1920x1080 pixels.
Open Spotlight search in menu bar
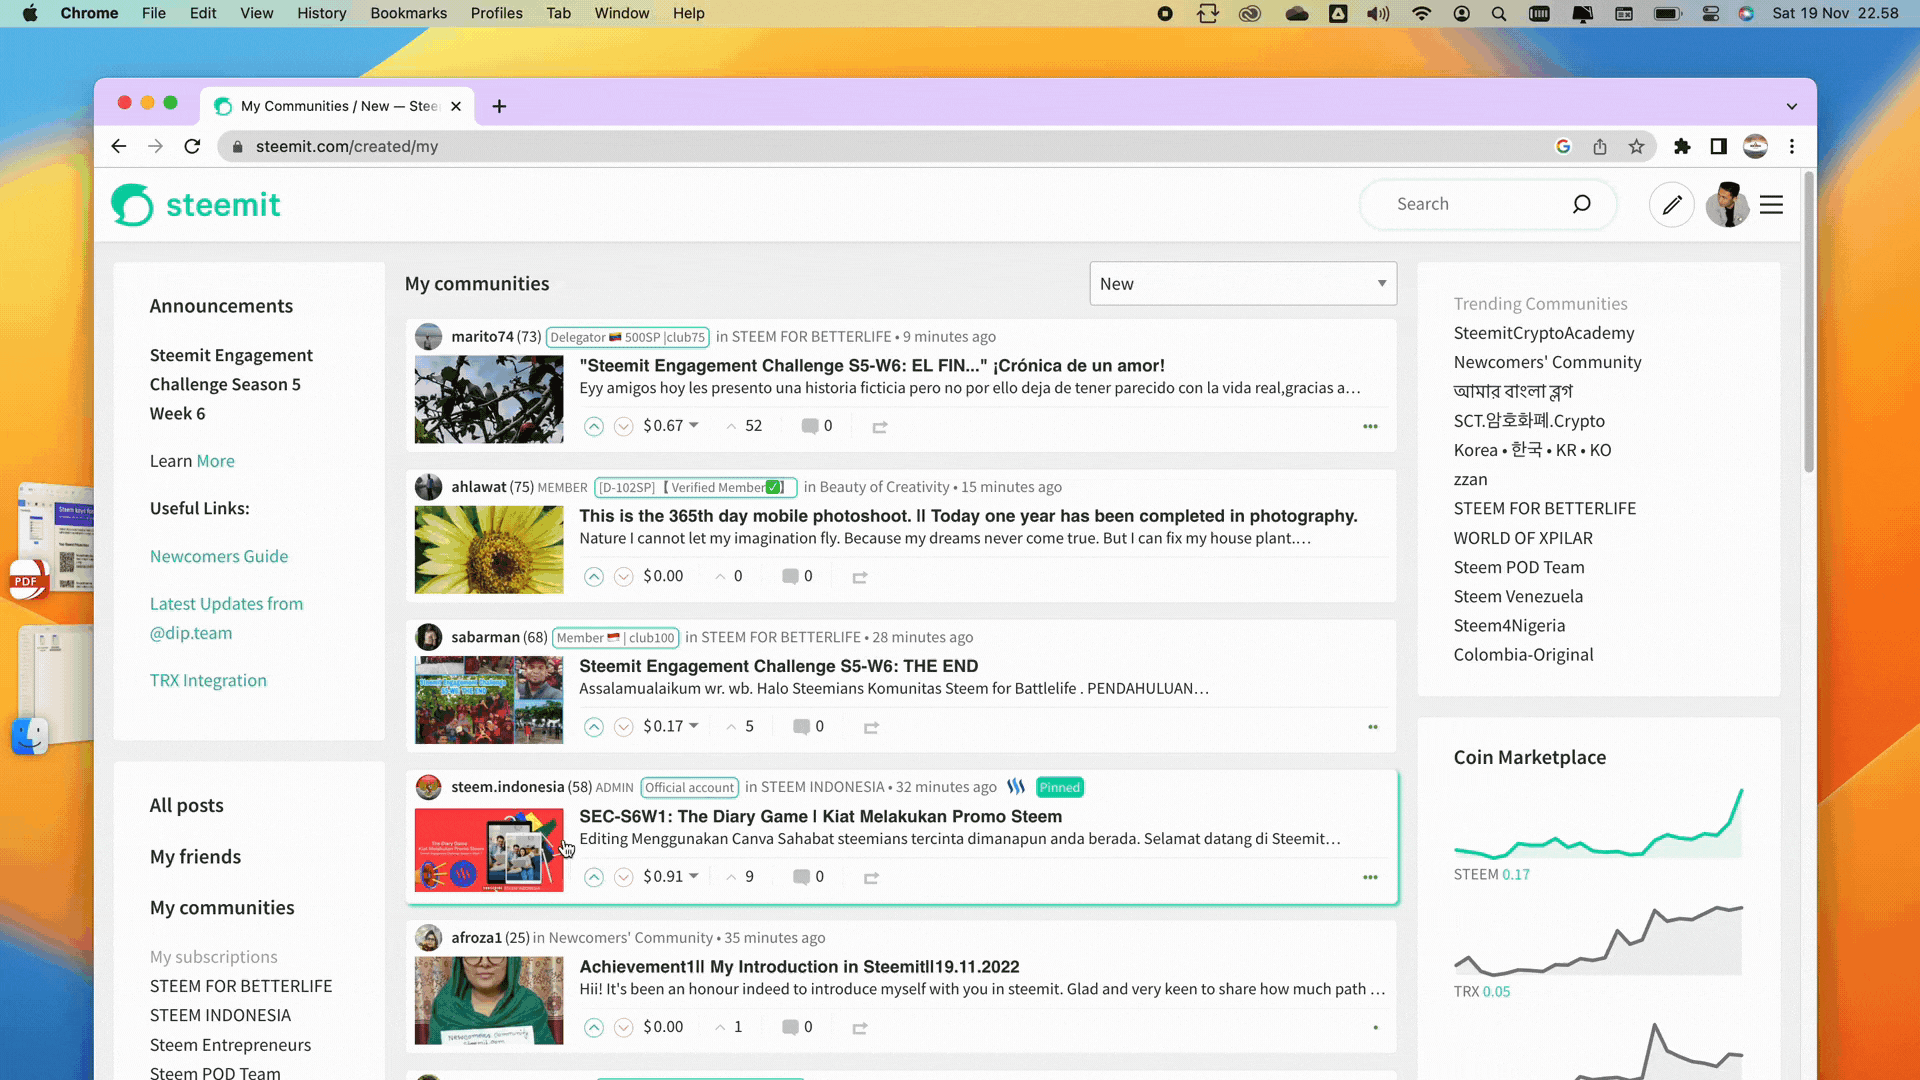click(x=1498, y=13)
